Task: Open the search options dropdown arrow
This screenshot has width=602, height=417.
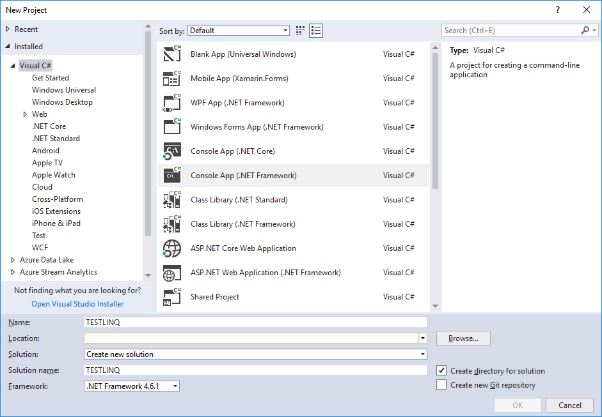Action: 594,30
